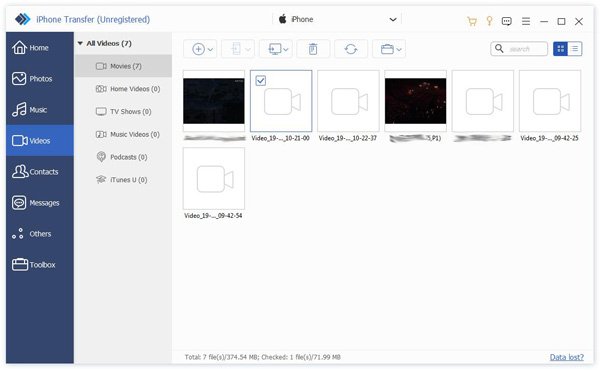Open the Export to device dropdown arrow
Screen dimensions: 600x370
(248, 49)
